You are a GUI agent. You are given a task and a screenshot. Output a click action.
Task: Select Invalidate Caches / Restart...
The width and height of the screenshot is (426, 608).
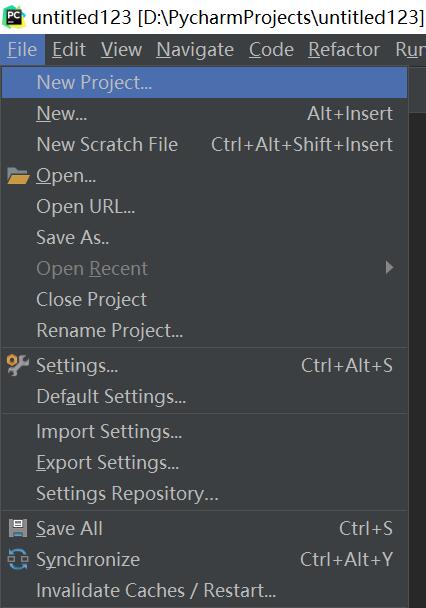point(204,591)
